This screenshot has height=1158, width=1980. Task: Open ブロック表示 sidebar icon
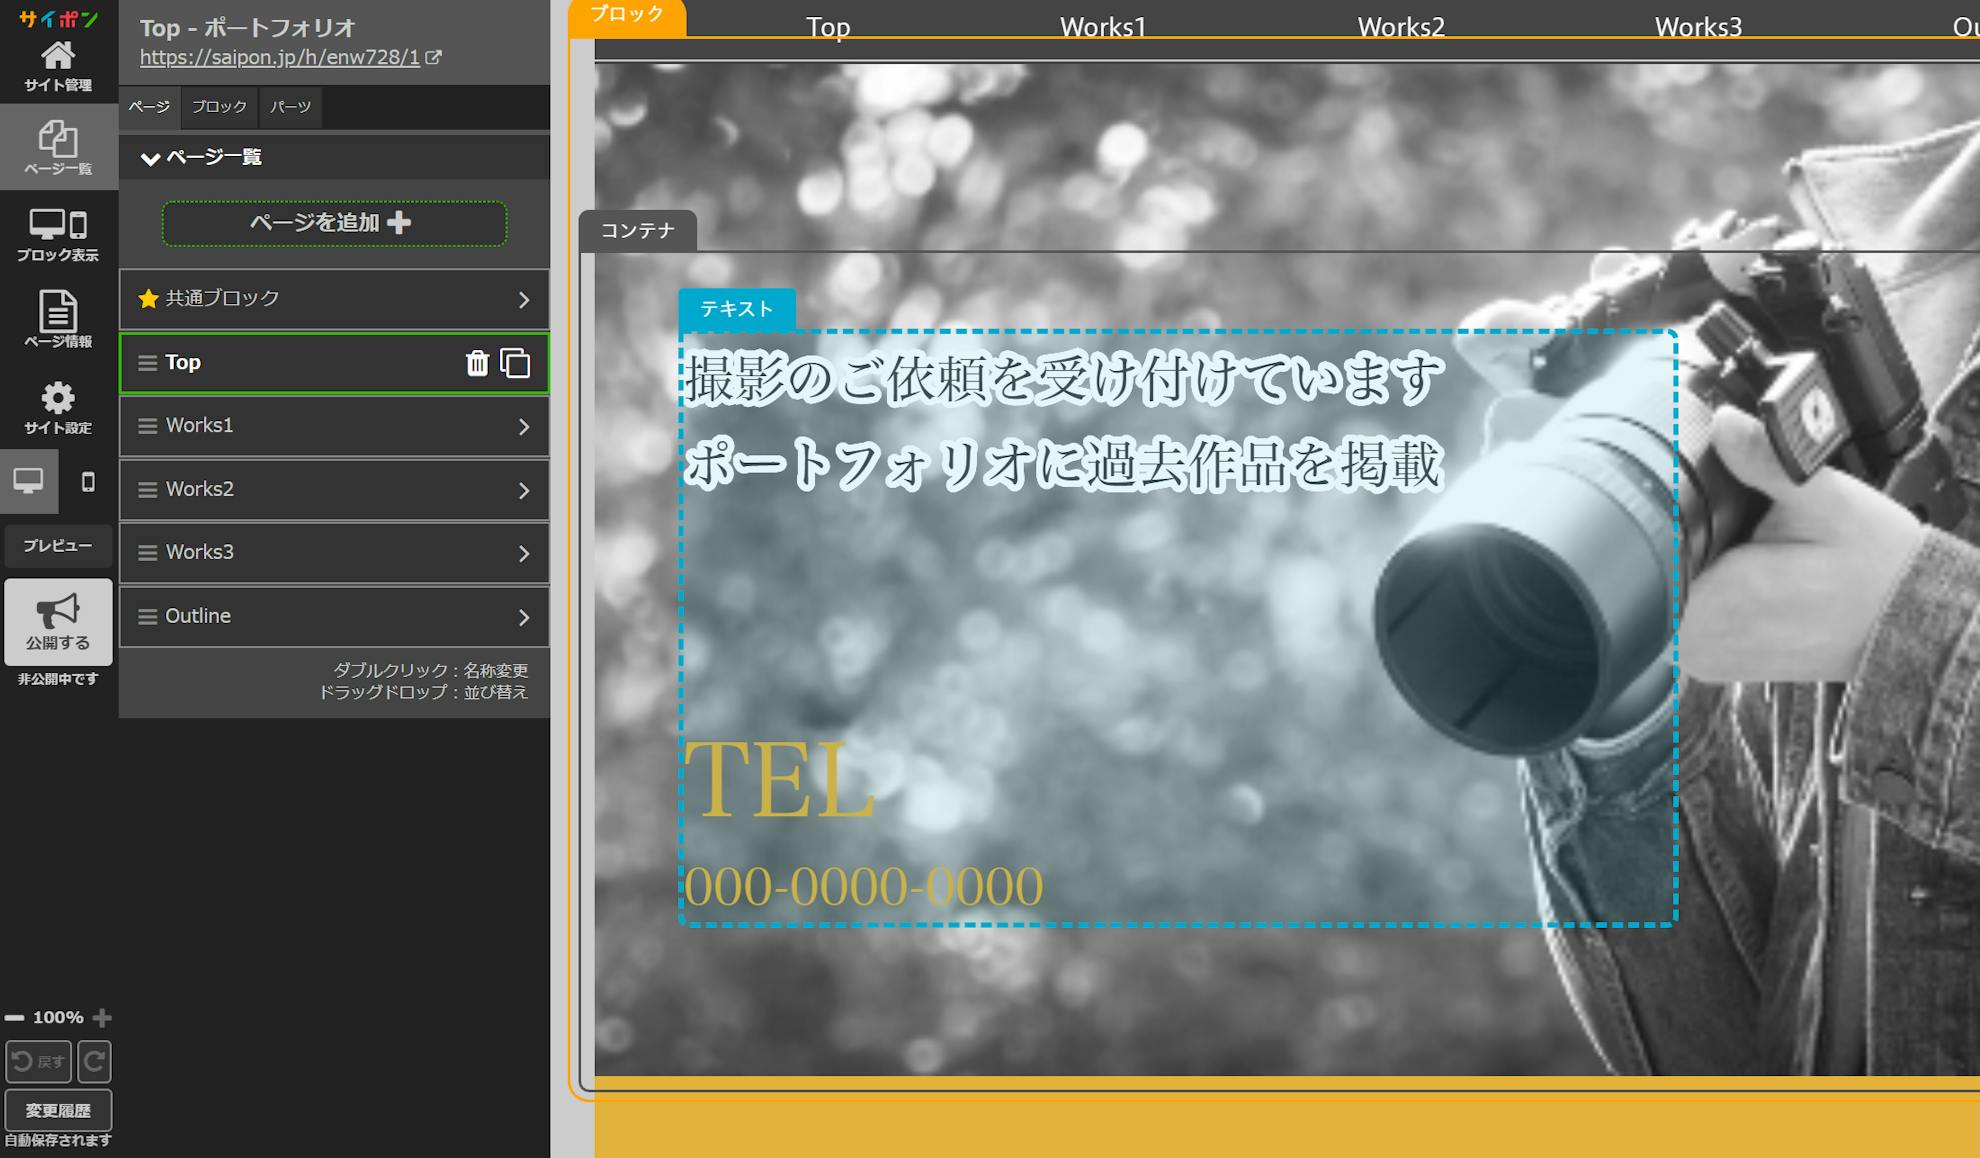click(x=58, y=235)
